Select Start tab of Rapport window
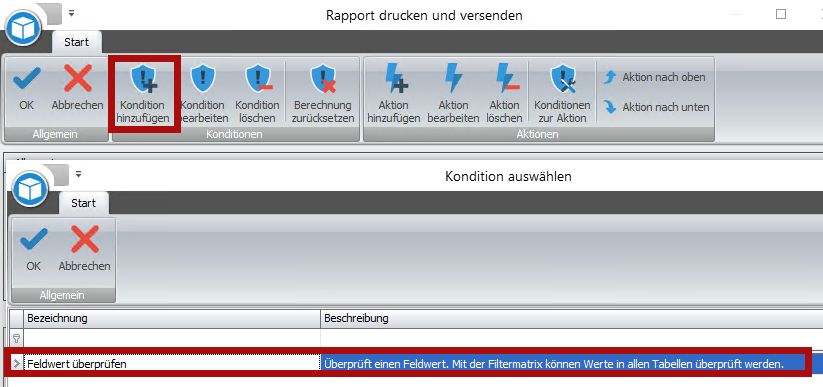823x387 pixels. pyautogui.click(x=77, y=42)
